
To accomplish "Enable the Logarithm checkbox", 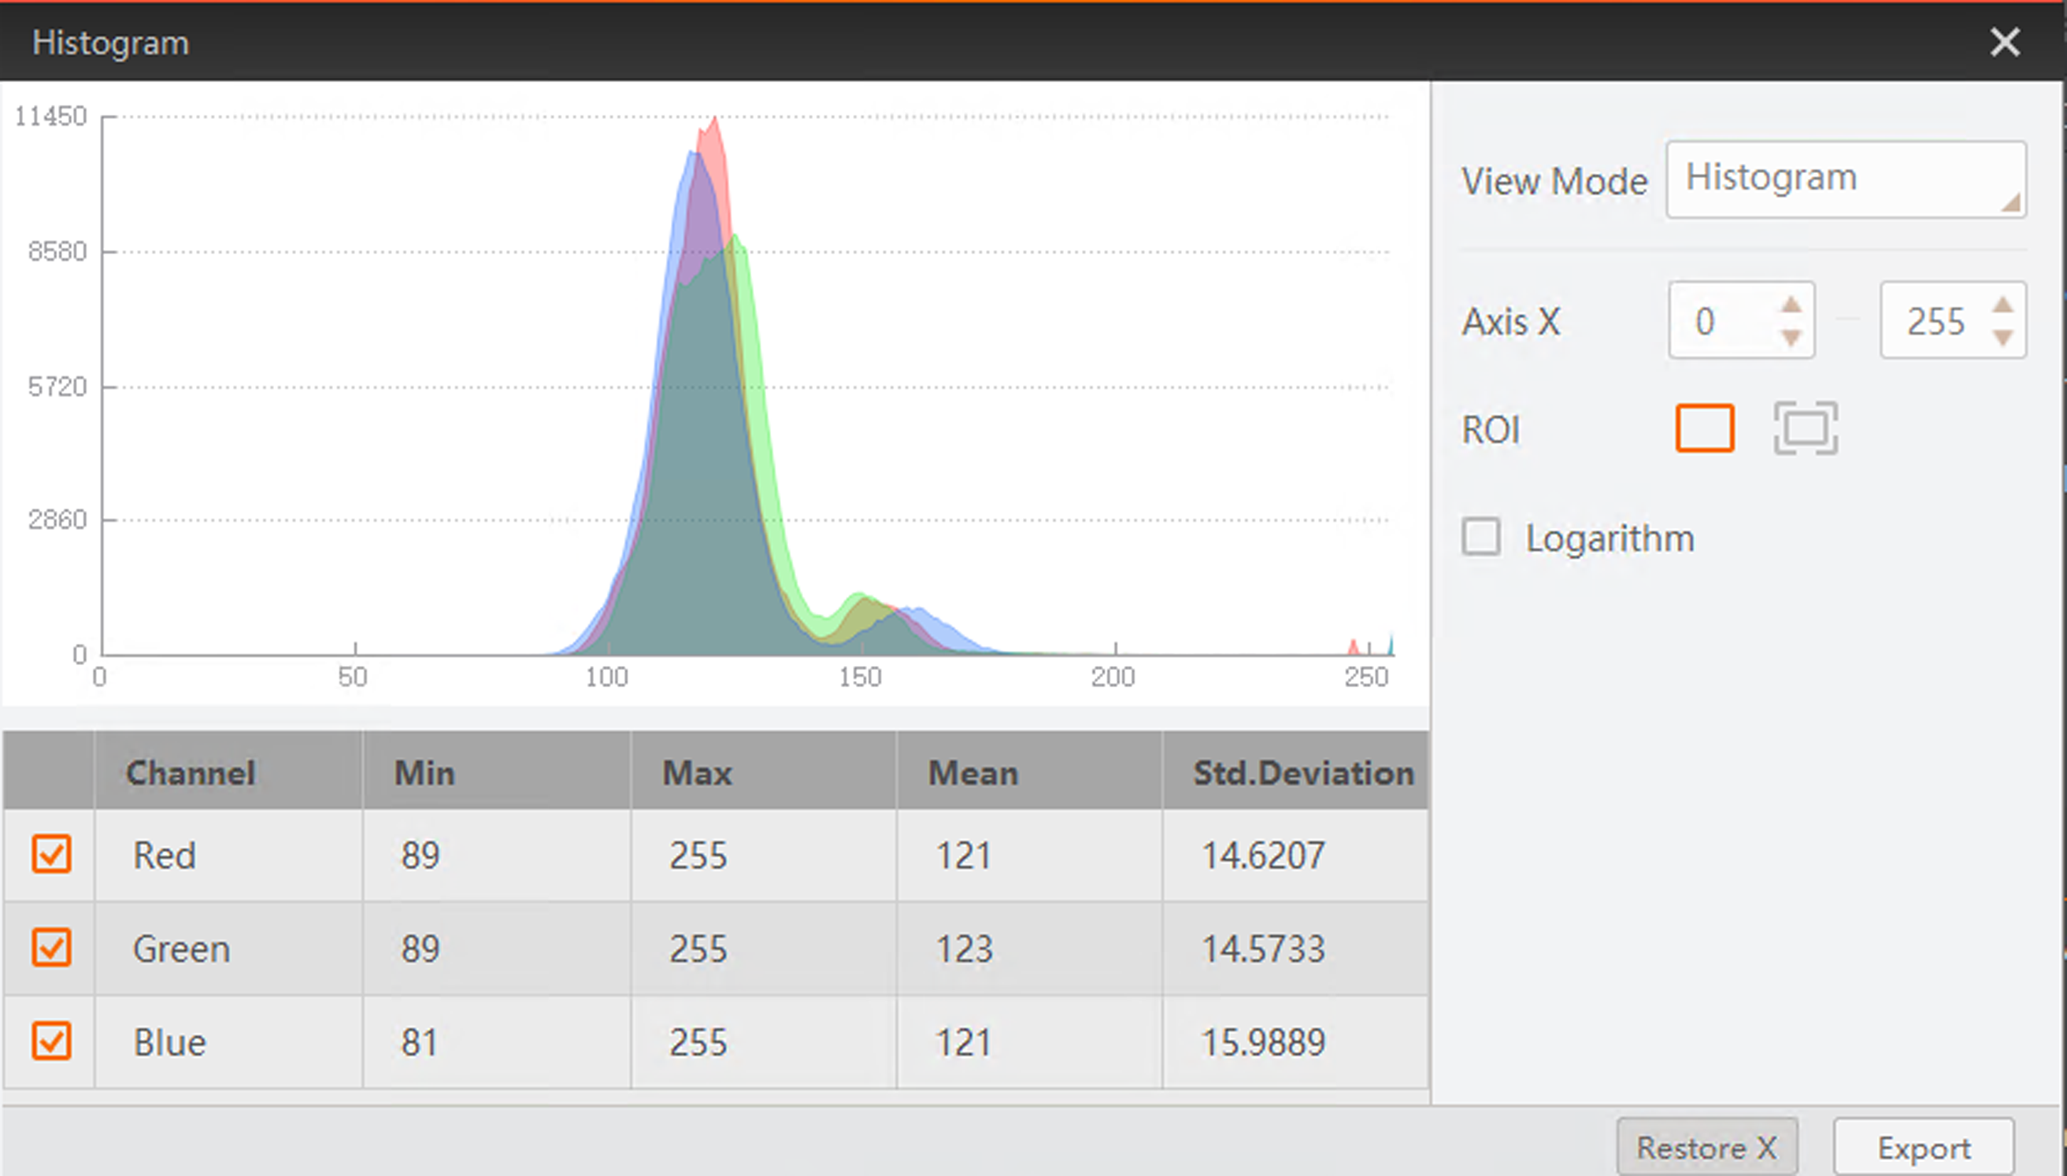I will [x=1481, y=537].
